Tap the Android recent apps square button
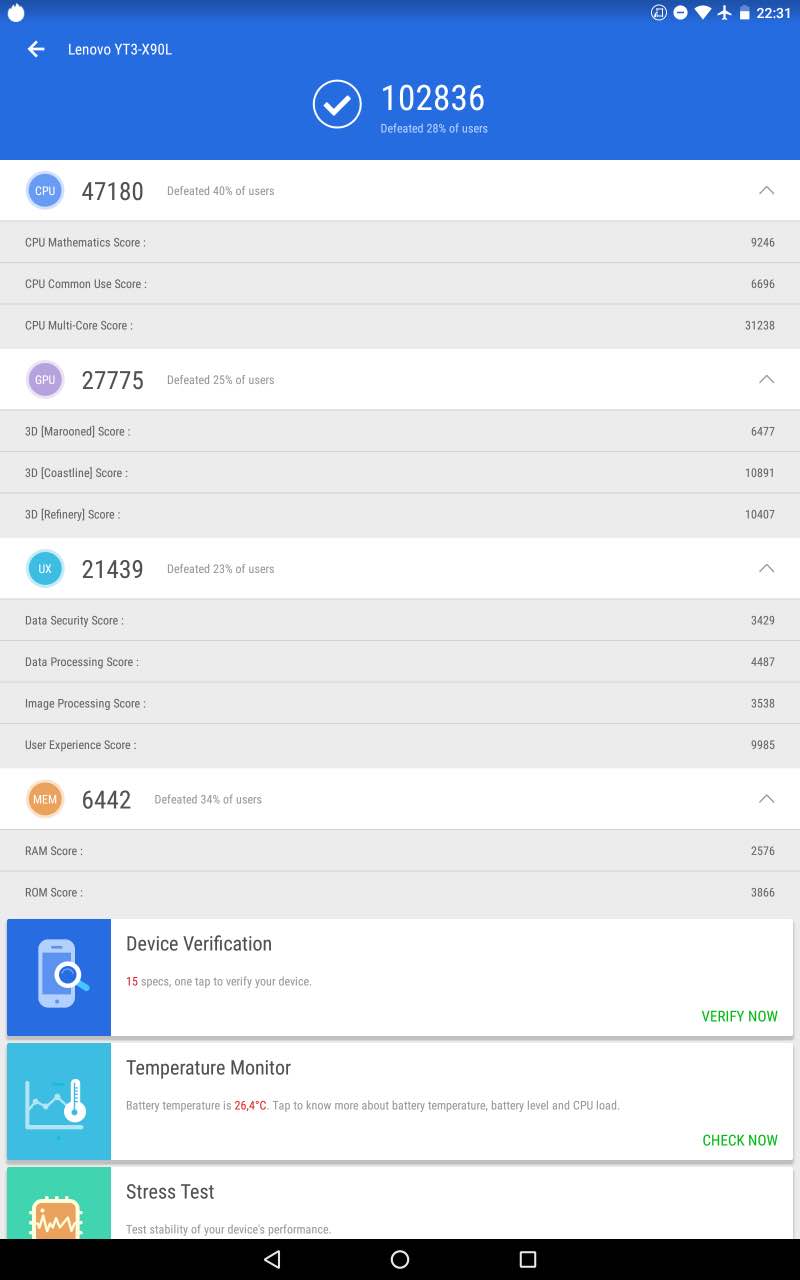The image size is (800, 1280). click(x=528, y=1260)
